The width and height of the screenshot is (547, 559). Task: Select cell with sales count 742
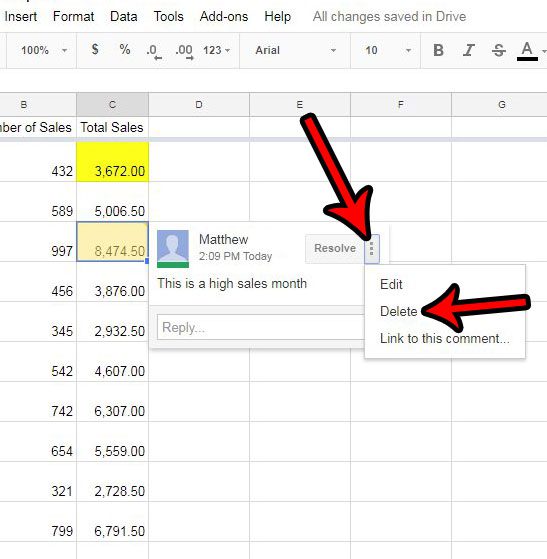[38, 401]
